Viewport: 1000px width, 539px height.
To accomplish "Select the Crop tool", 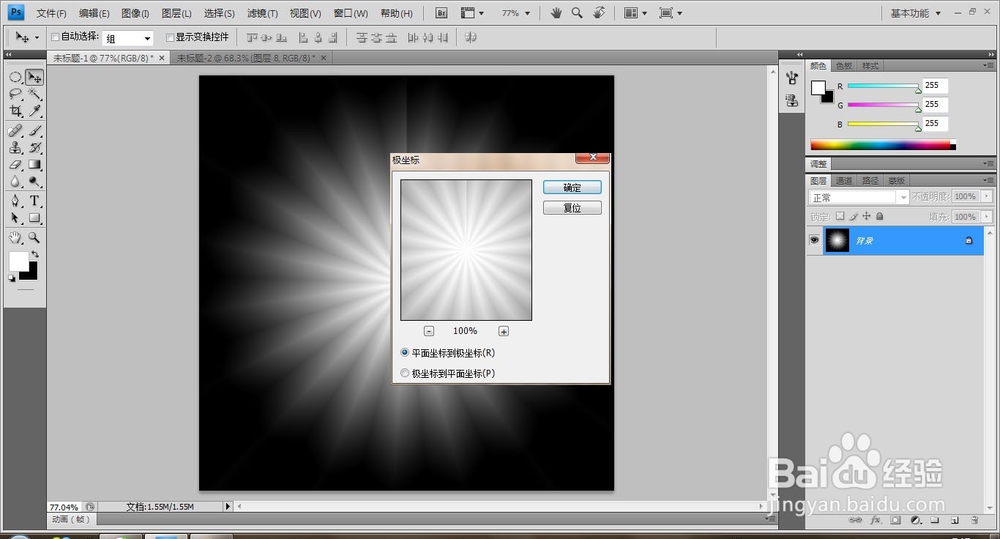I will [x=16, y=111].
